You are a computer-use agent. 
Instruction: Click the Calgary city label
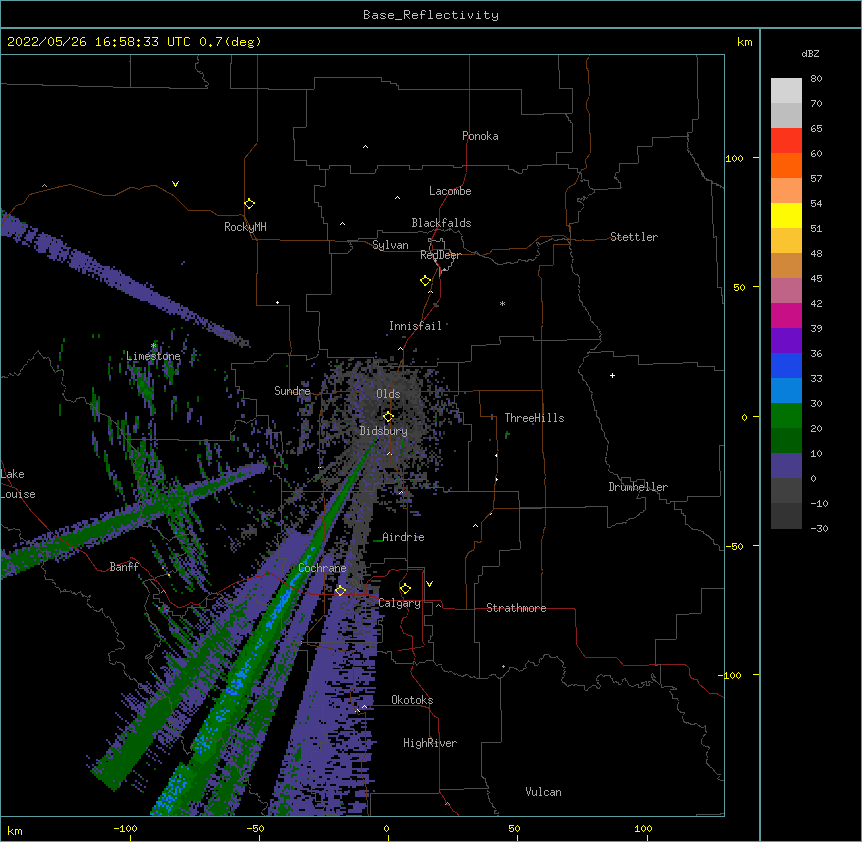400,603
